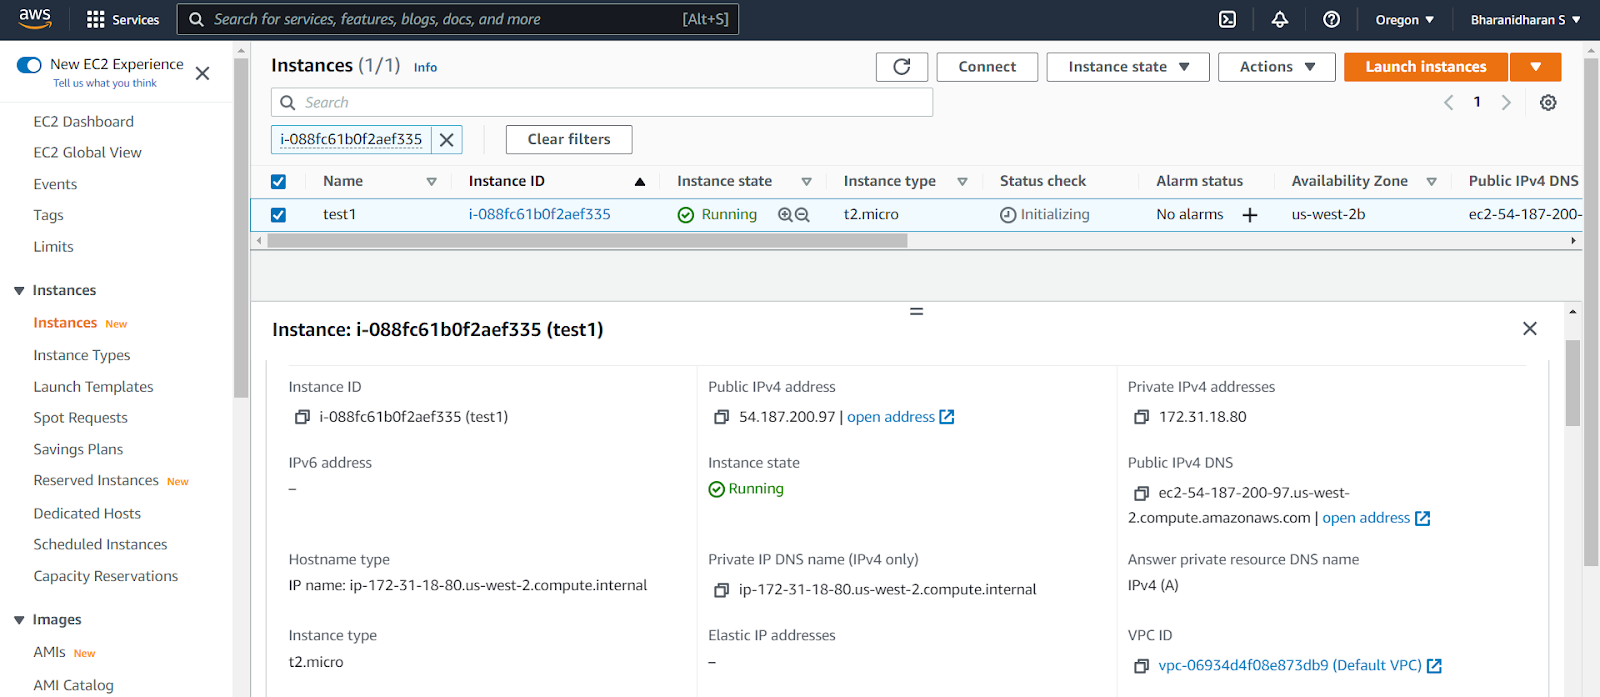Image resolution: width=1600 pixels, height=697 pixels.
Task: Dismiss the New EC2 Experience banner
Action: pos(202,73)
